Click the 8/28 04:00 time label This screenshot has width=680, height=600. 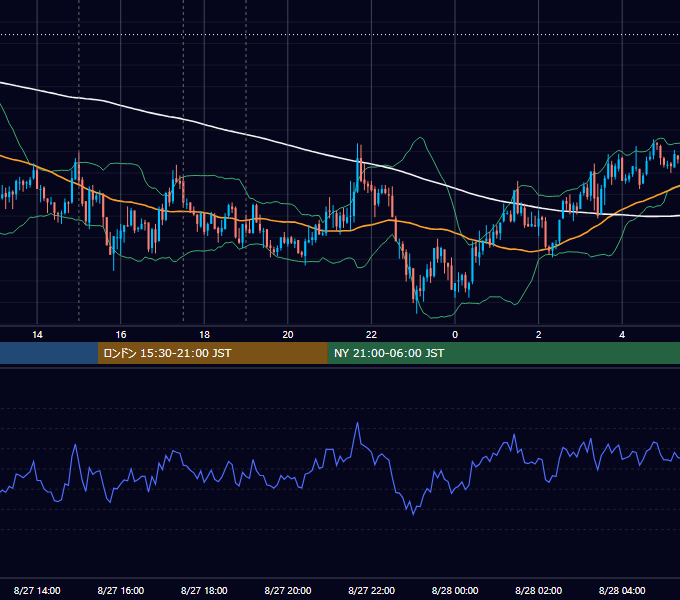(622, 590)
